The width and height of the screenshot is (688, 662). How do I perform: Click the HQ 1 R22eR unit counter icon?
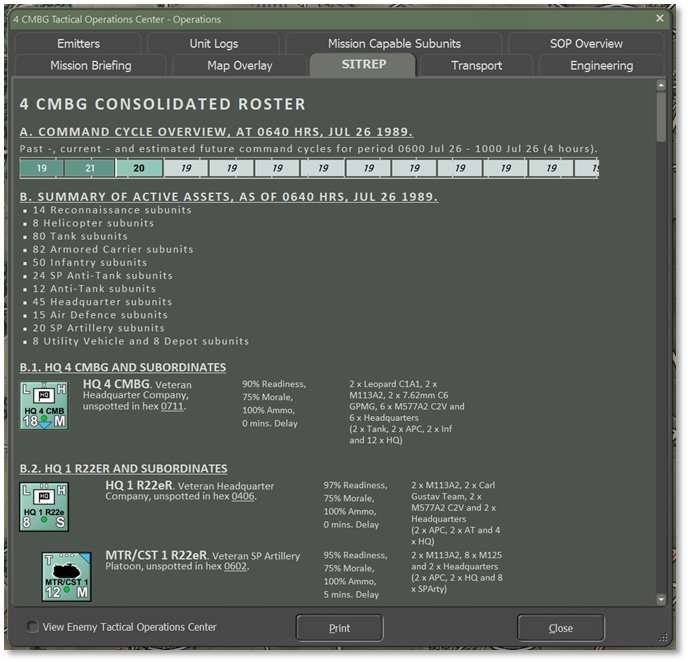pos(45,506)
